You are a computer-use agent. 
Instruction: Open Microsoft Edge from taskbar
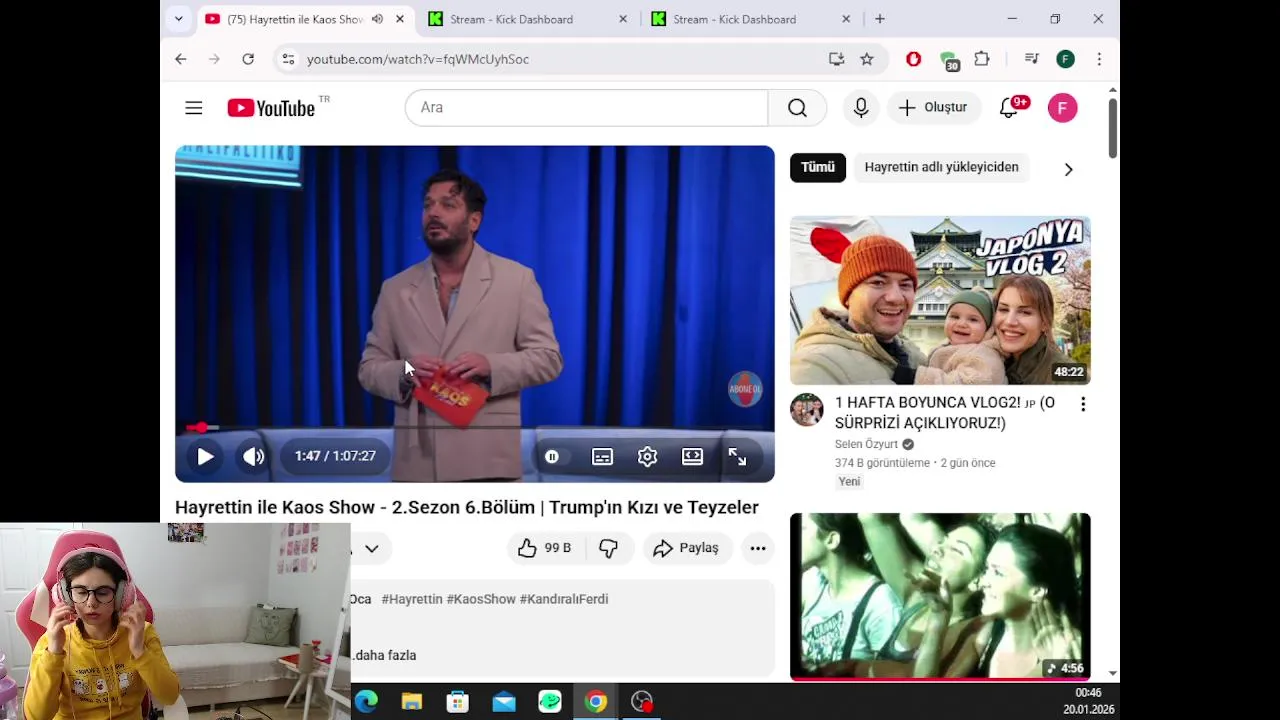(x=367, y=702)
